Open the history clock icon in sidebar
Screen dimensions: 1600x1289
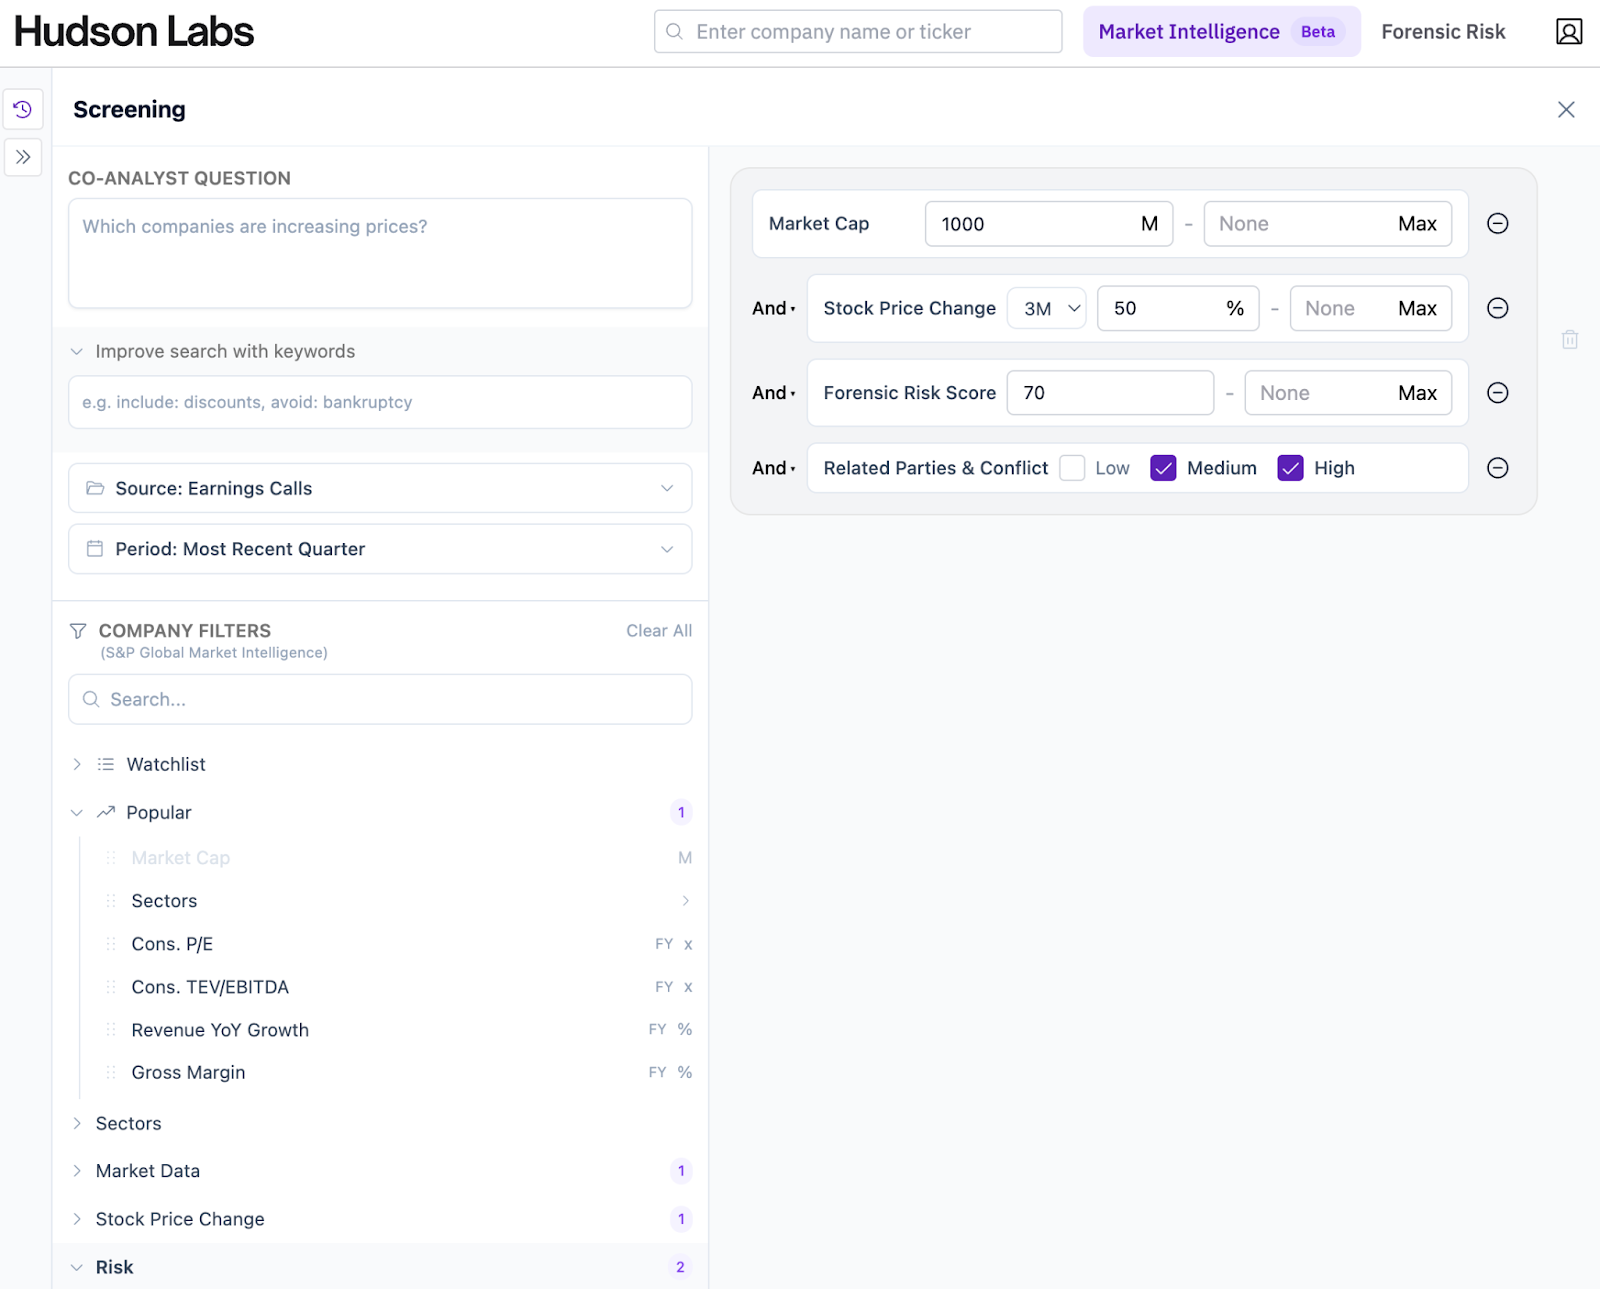22,109
